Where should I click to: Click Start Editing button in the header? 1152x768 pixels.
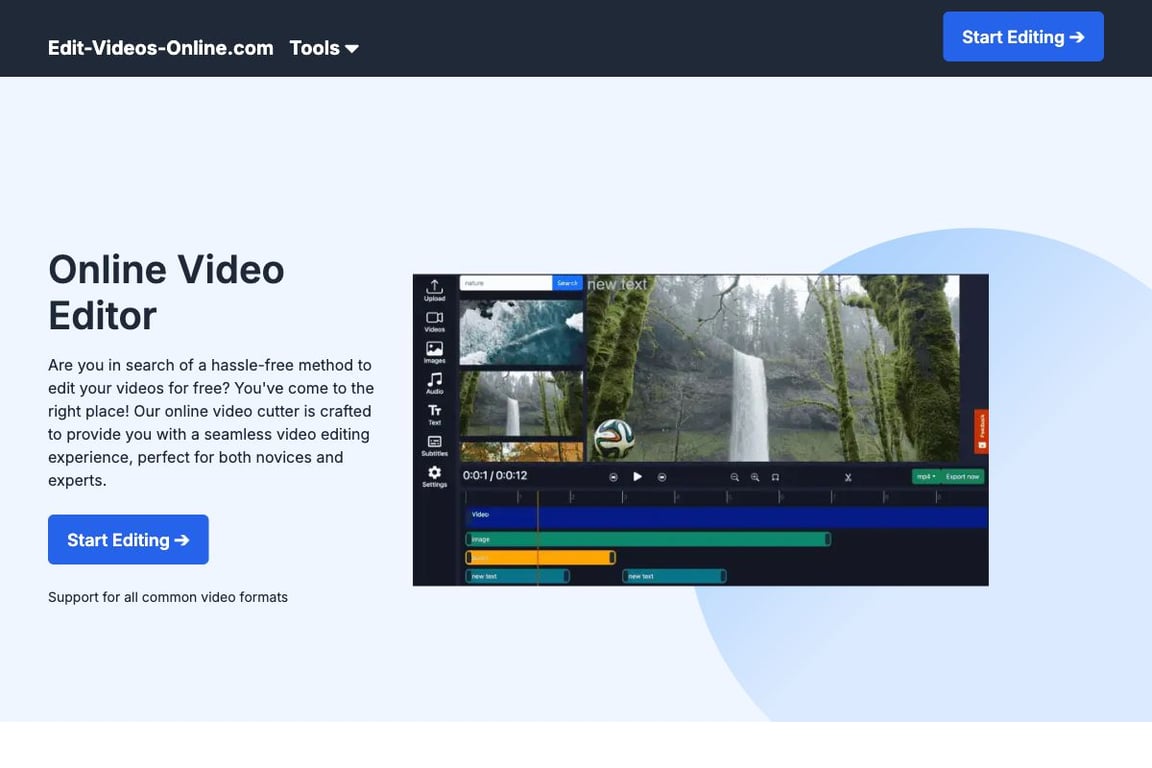point(1023,37)
